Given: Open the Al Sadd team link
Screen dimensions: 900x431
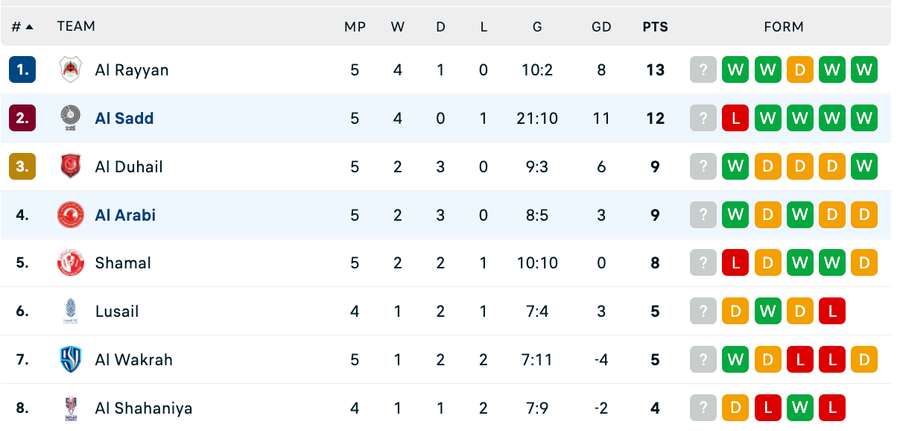Looking at the screenshot, I should coord(124,118).
